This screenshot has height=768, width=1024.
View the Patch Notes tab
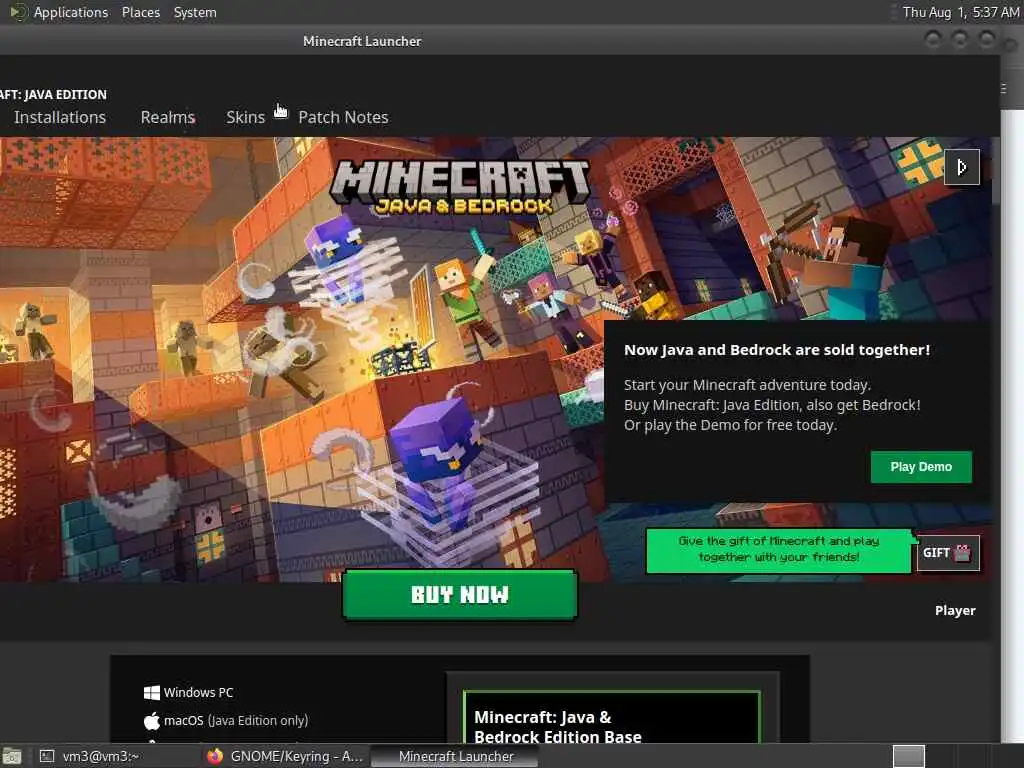[x=344, y=117]
